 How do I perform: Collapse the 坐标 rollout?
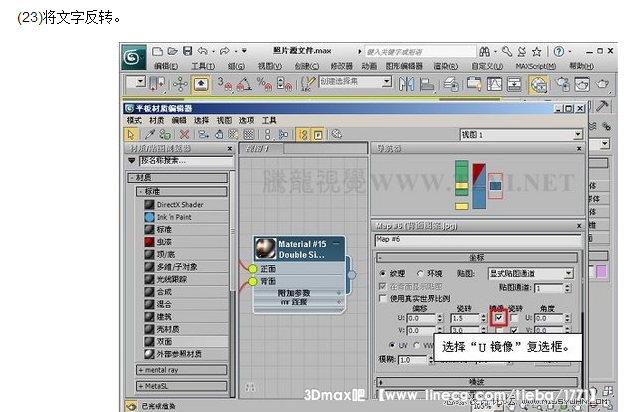pos(477,257)
